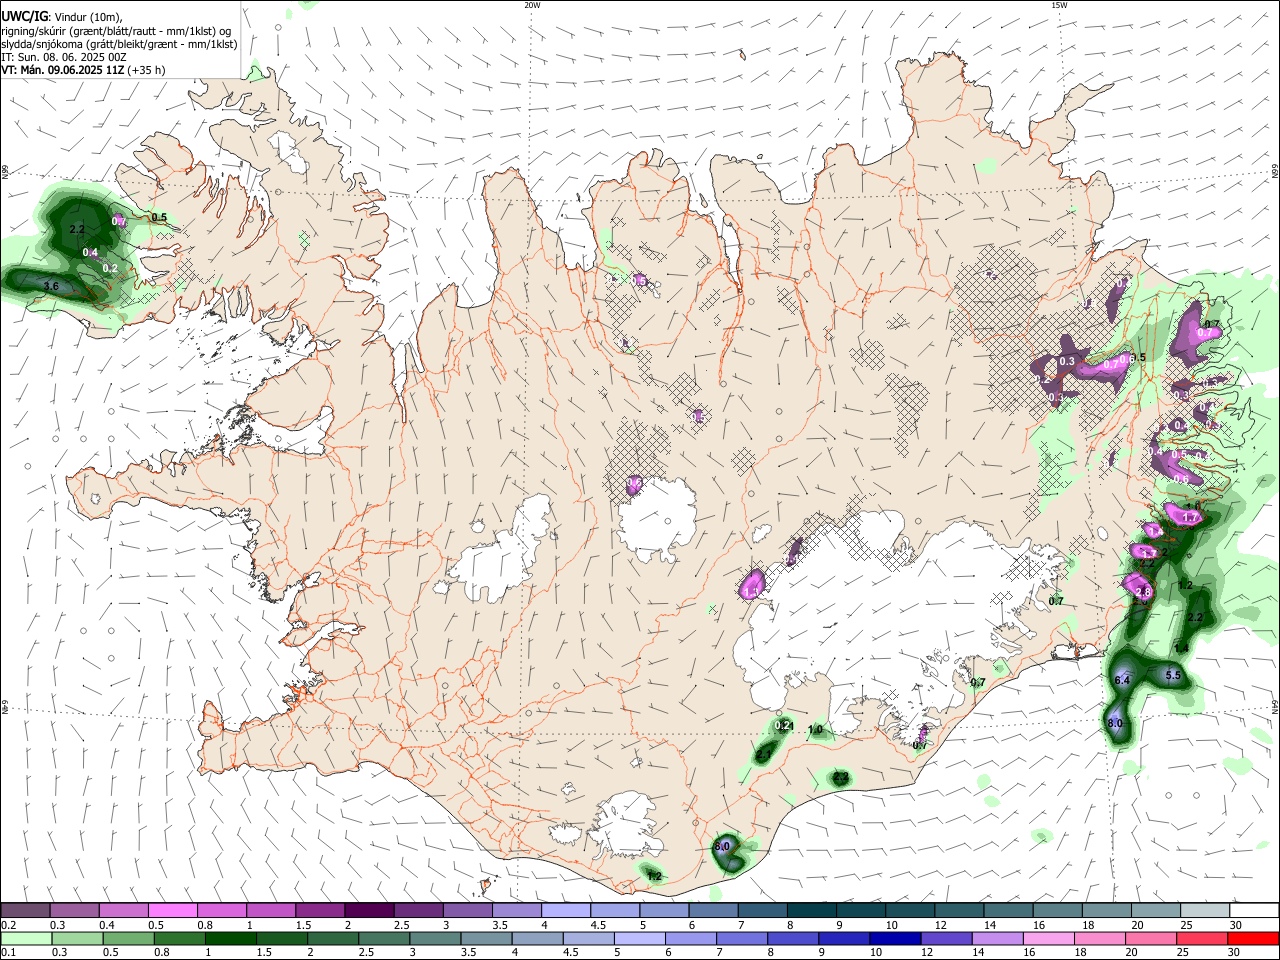Click the text 'slydda/snjókoma (grátt/bleikt/grænt - mm/1klst)'

coord(120,44)
